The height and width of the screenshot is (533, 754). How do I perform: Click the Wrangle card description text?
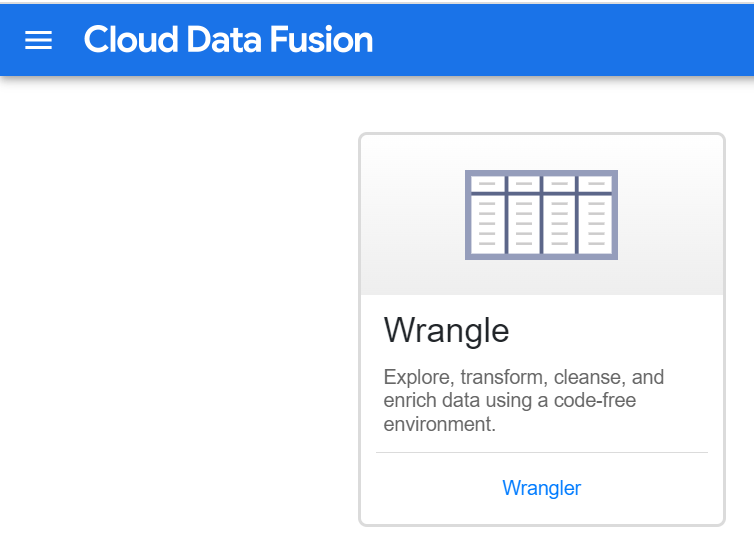[524, 401]
